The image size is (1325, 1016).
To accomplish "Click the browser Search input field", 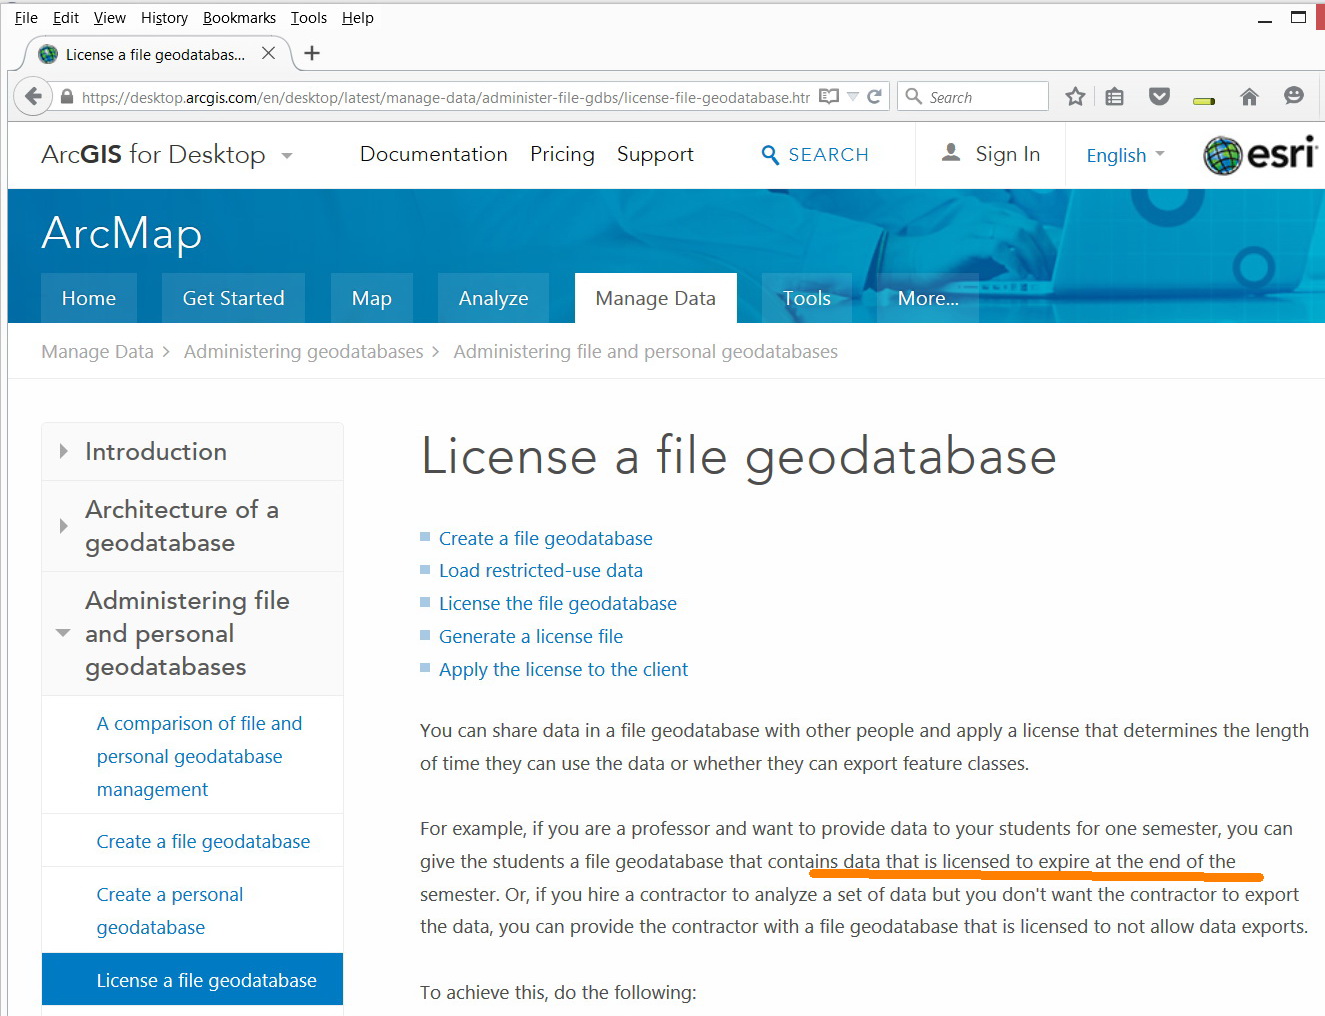I will 973,96.
